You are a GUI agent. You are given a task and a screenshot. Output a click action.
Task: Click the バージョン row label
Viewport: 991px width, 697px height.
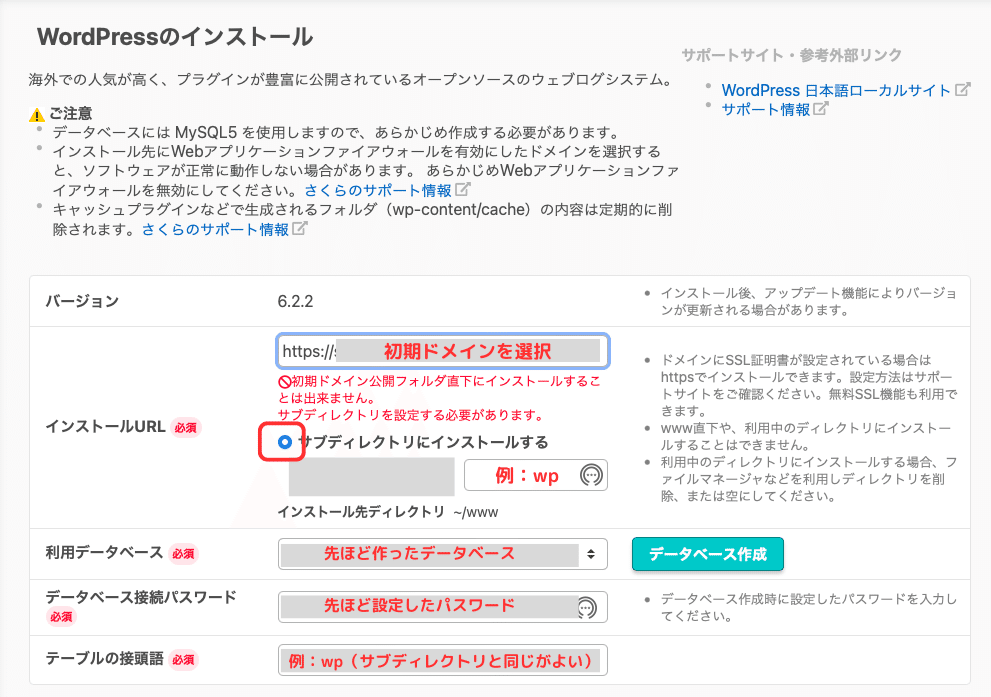82,301
